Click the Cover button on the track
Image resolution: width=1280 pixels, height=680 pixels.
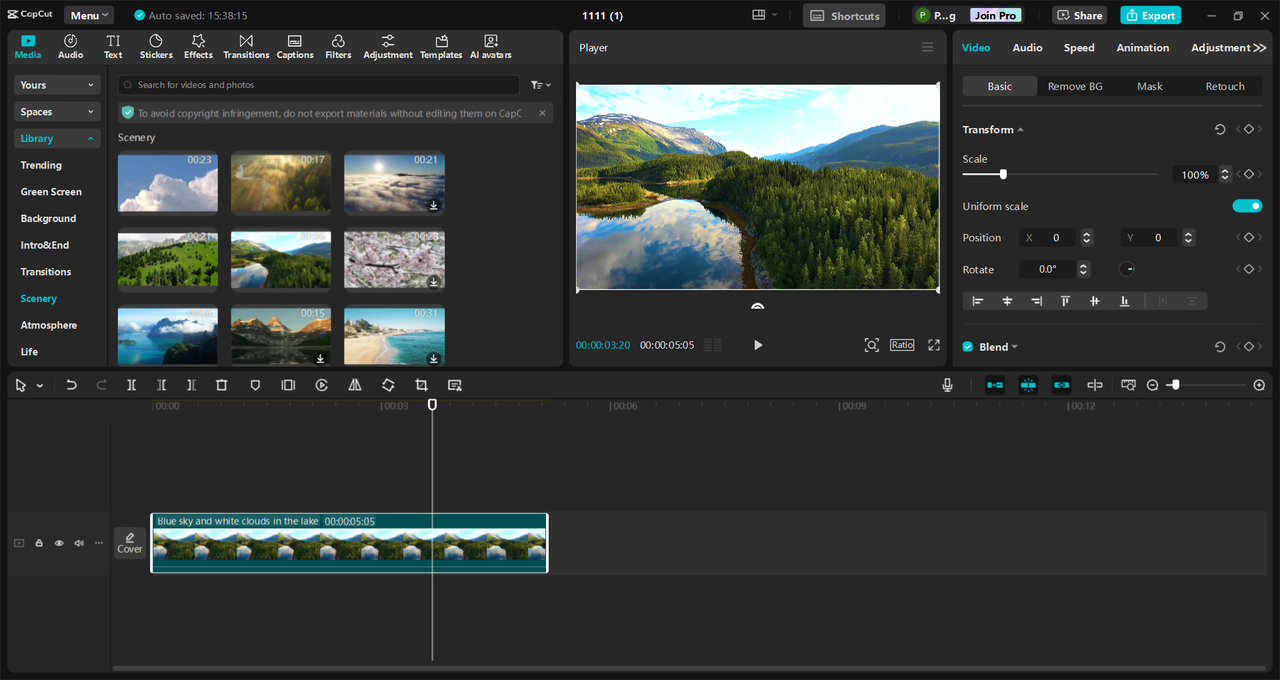coord(130,543)
